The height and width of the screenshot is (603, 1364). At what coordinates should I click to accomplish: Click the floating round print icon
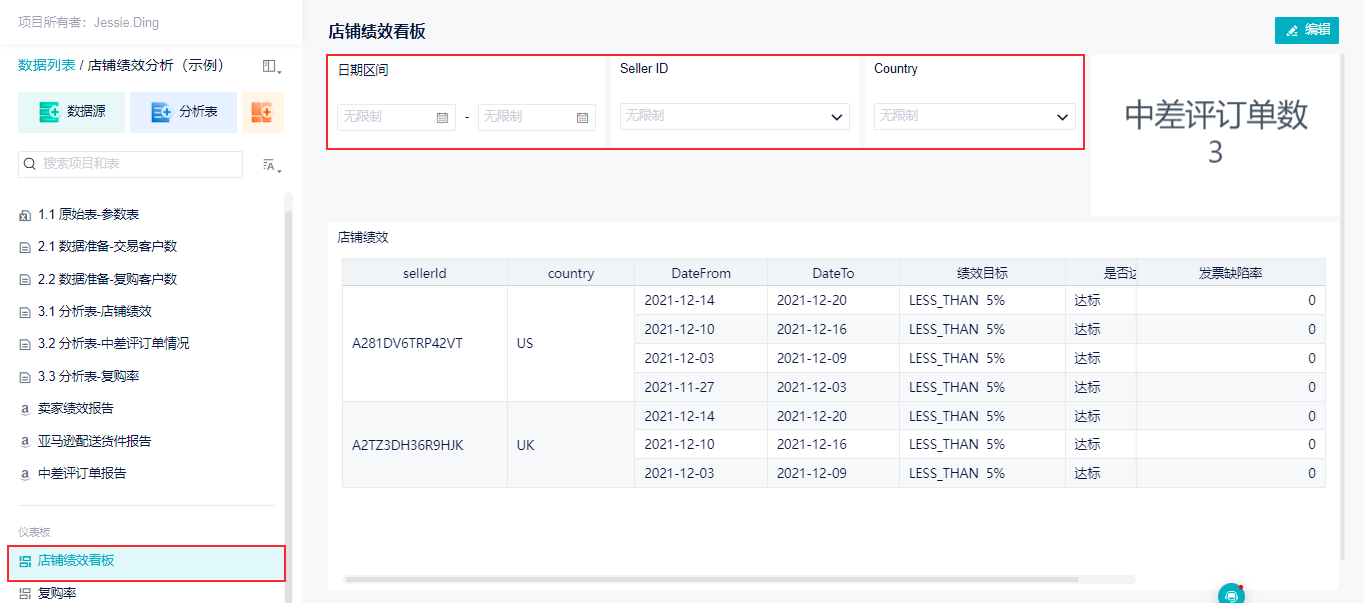pos(1231,595)
